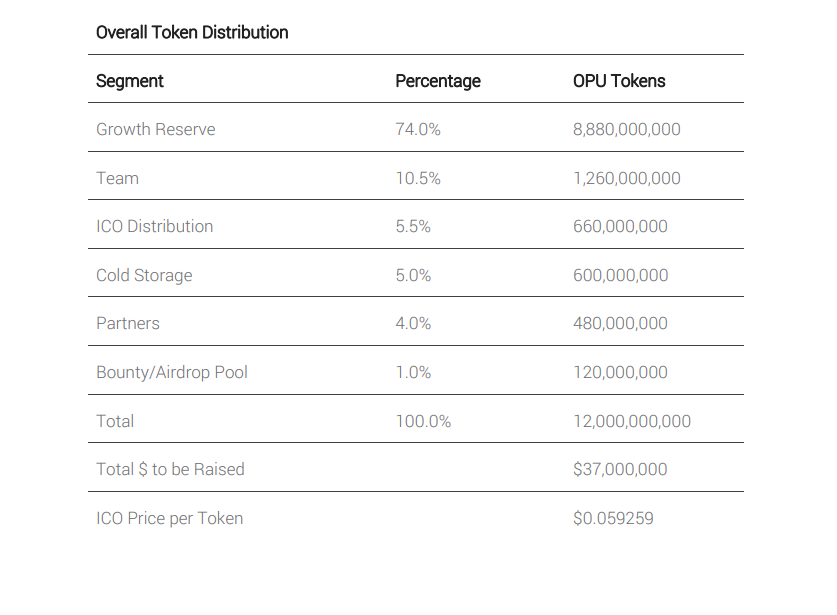Click the 1,260,000,000 token amount
The image size is (837, 615).
point(627,178)
